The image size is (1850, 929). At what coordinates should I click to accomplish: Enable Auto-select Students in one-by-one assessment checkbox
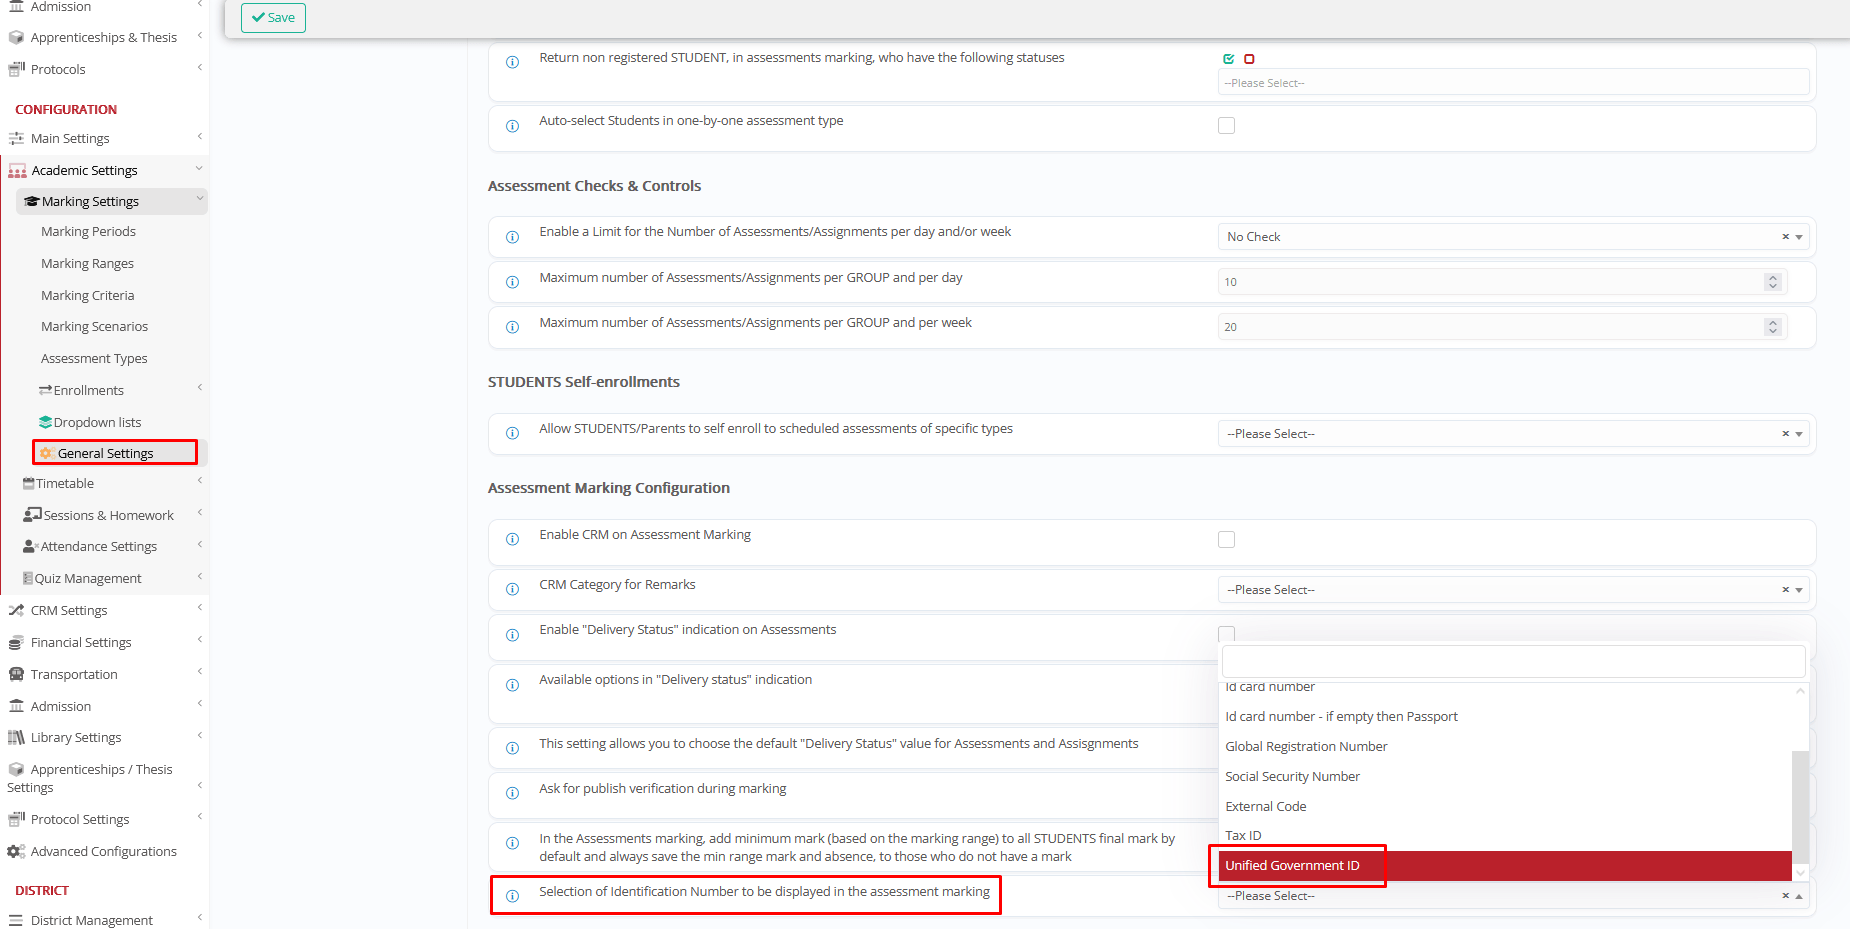point(1226,126)
